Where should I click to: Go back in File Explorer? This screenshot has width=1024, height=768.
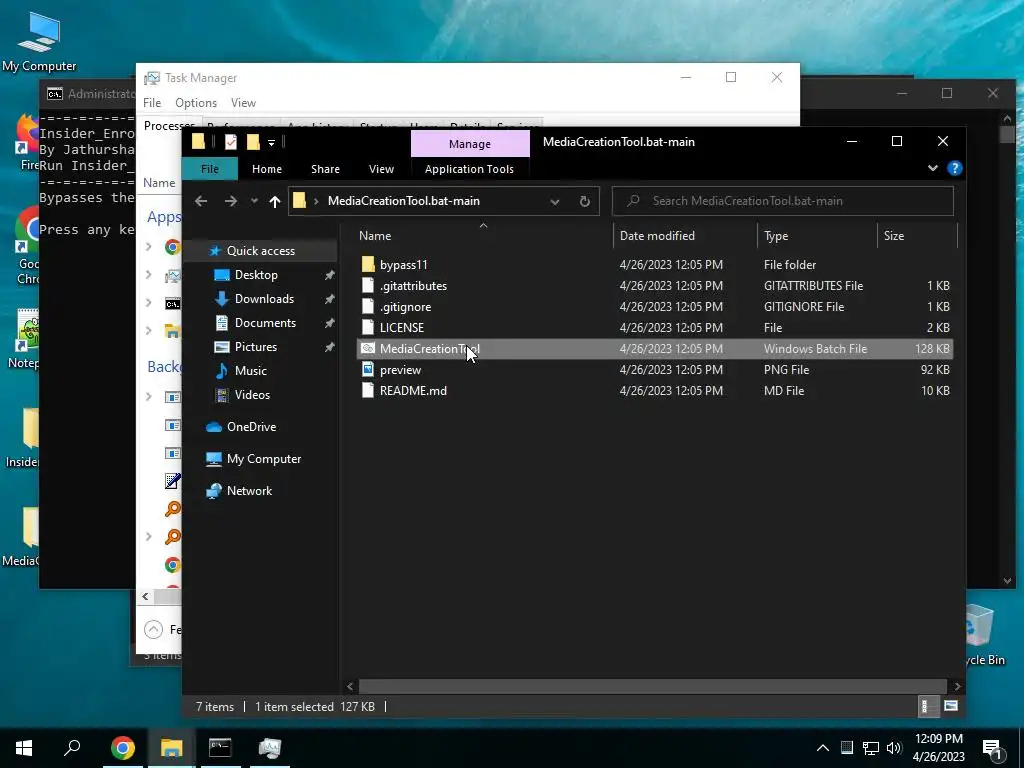201,201
